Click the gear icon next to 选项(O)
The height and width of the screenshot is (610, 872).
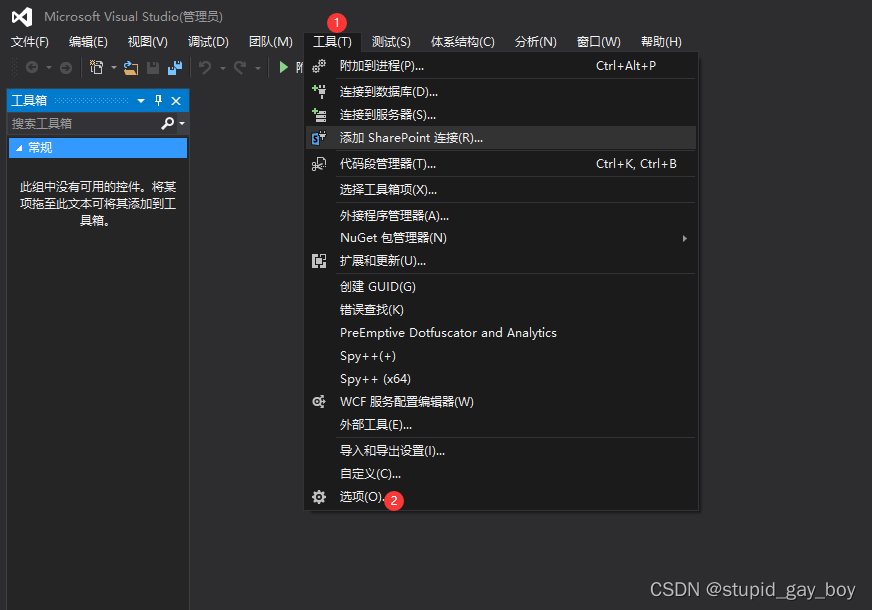[x=319, y=496]
